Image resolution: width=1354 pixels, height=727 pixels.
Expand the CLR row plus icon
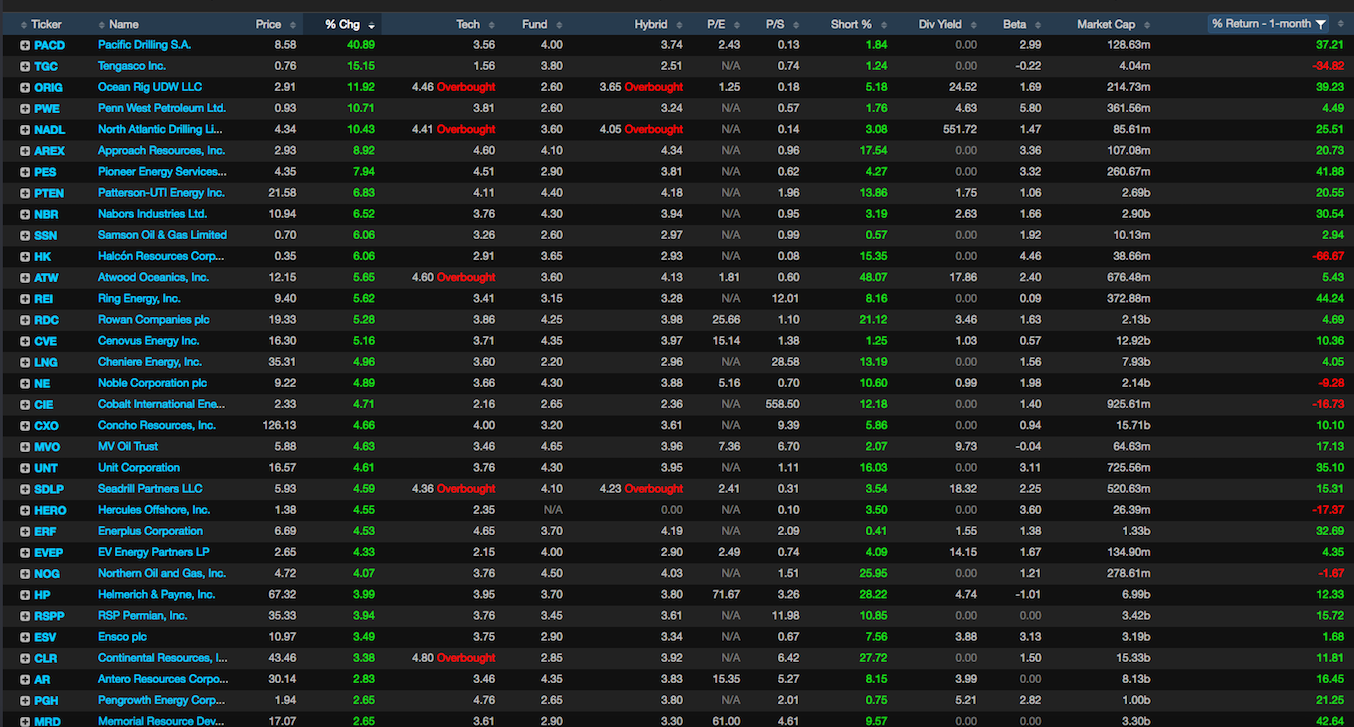tap(25, 658)
